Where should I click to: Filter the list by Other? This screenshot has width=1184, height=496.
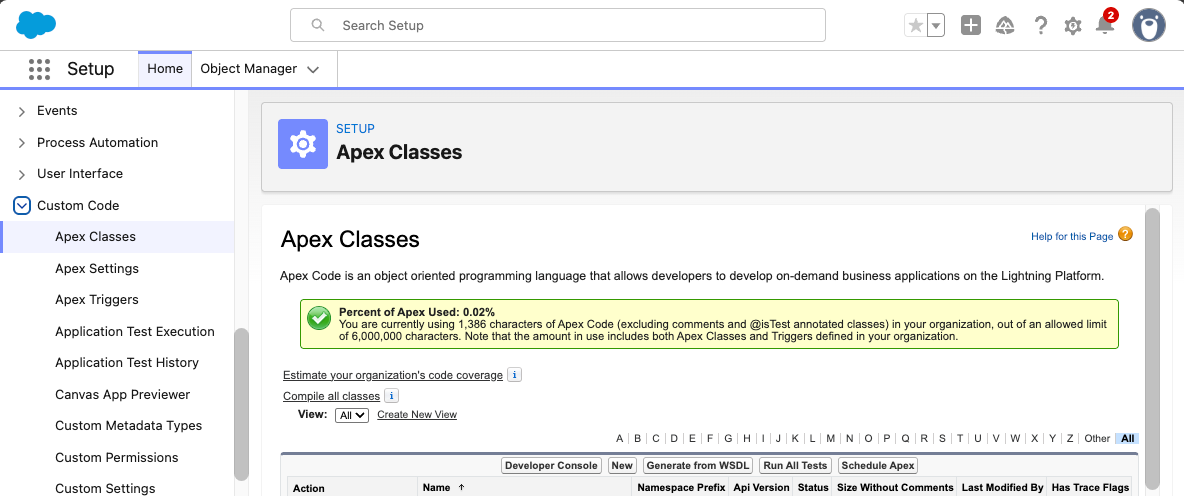[1097, 439]
